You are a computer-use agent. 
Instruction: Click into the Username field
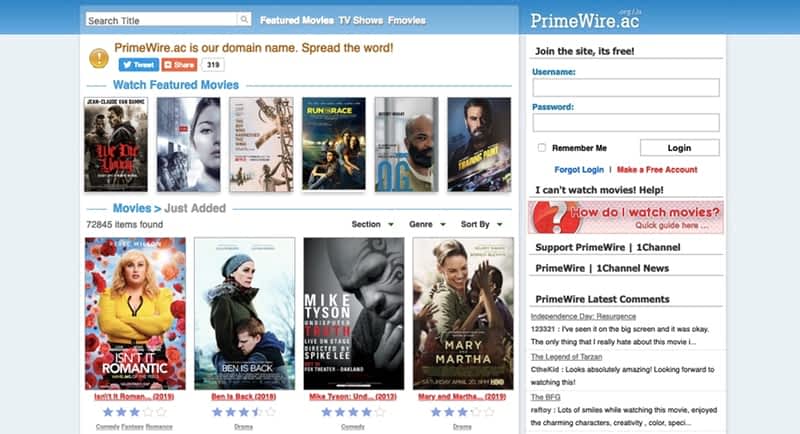coord(626,87)
